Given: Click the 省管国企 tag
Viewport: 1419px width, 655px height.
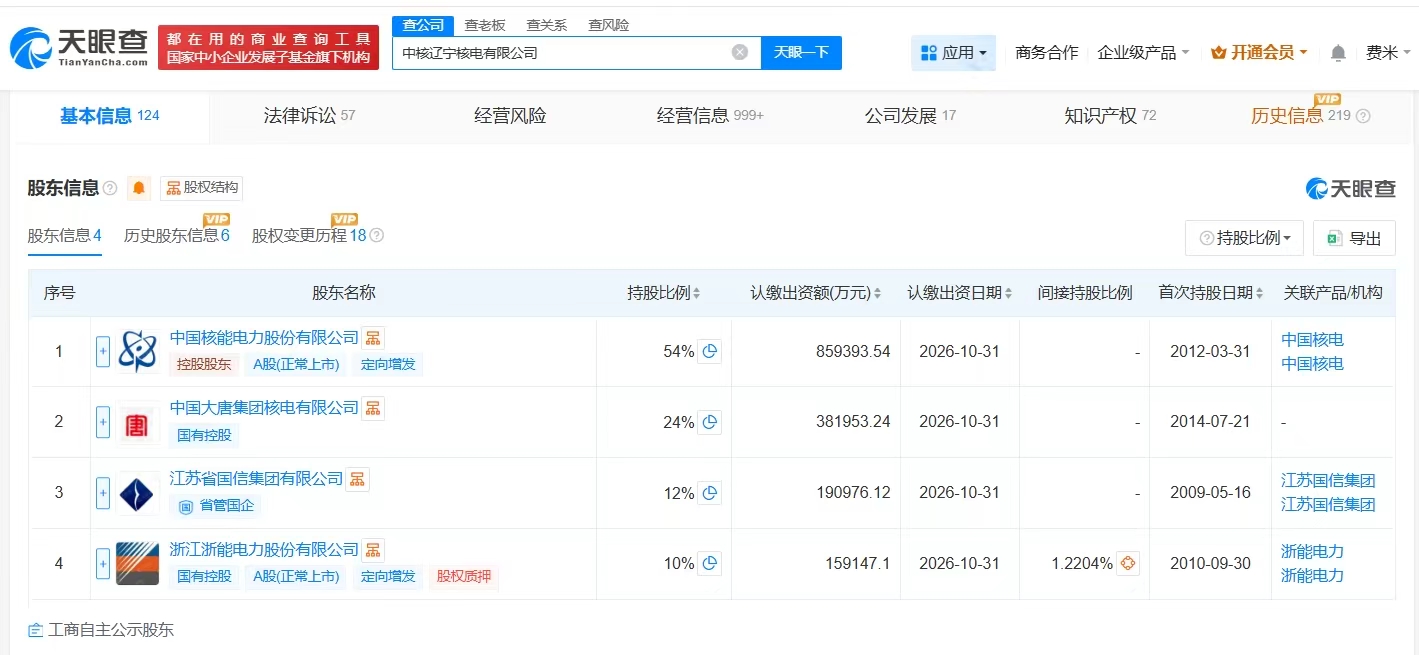Looking at the screenshot, I should click(217, 506).
